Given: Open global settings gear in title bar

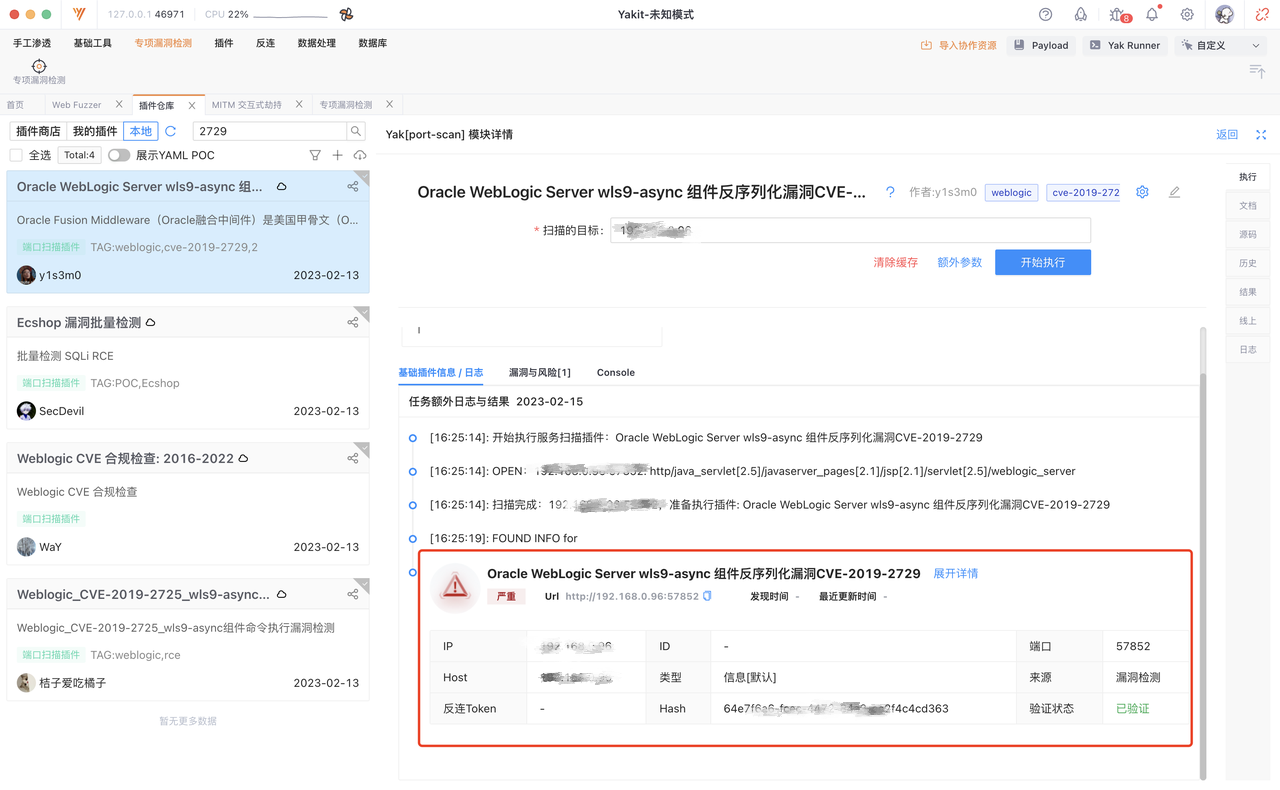Looking at the screenshot, I should 1187,15.
